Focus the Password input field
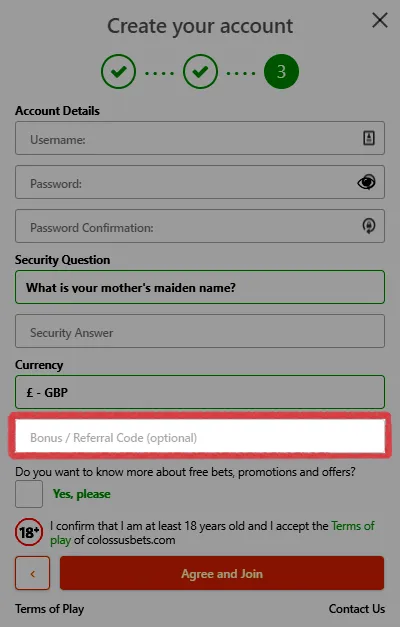 (x=200, y=182)
